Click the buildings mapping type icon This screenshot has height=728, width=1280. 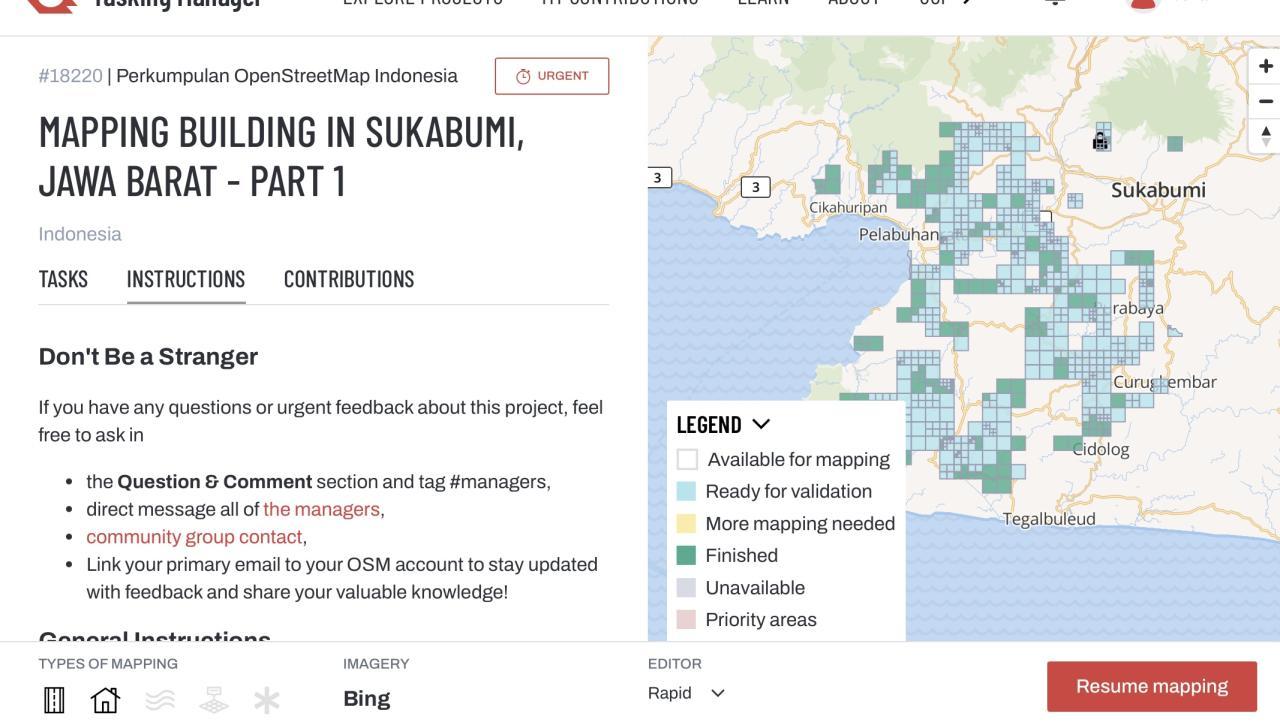click(x=105, y=700)
